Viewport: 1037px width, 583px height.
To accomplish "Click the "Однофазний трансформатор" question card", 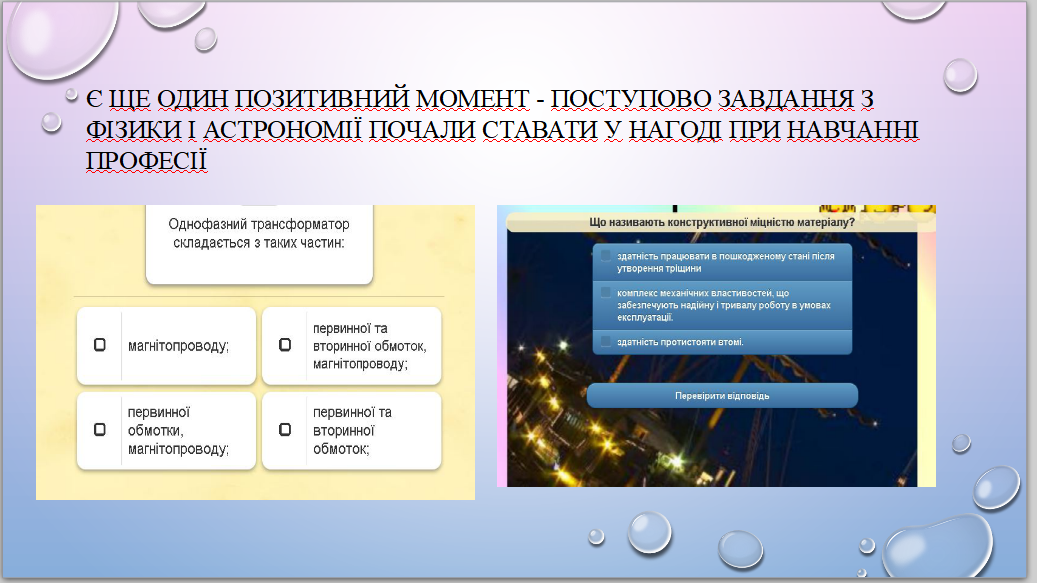I will pyautogui.click(x=259, y=242).
